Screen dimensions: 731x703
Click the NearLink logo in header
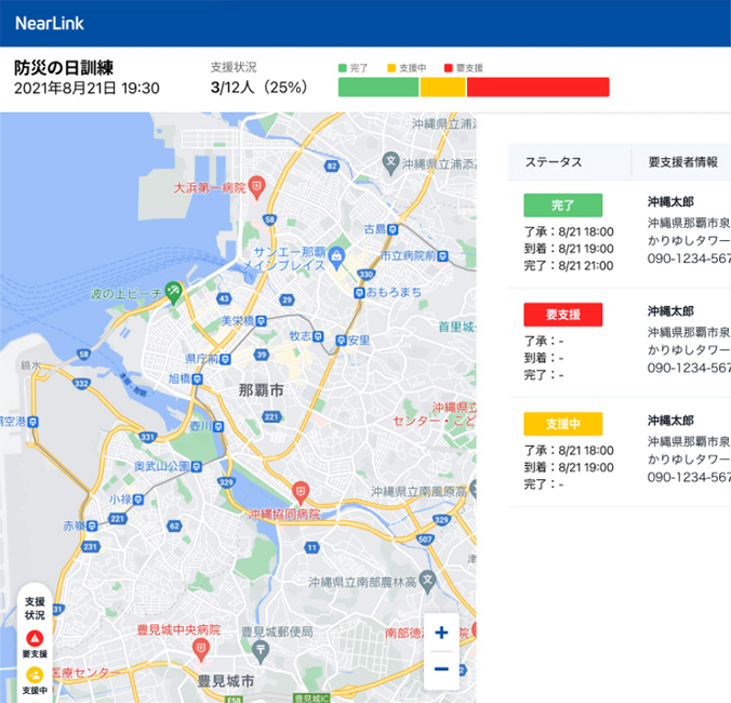click(x=49, y=23)
